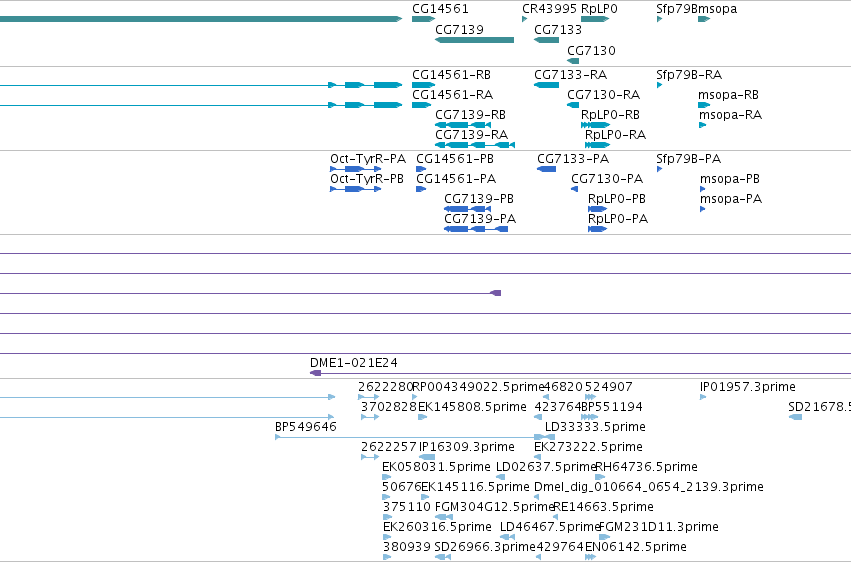Click the EK273222.5prime EST
Image resolution: width=851 pixels, height=562 pixels.
coord(538,457)
